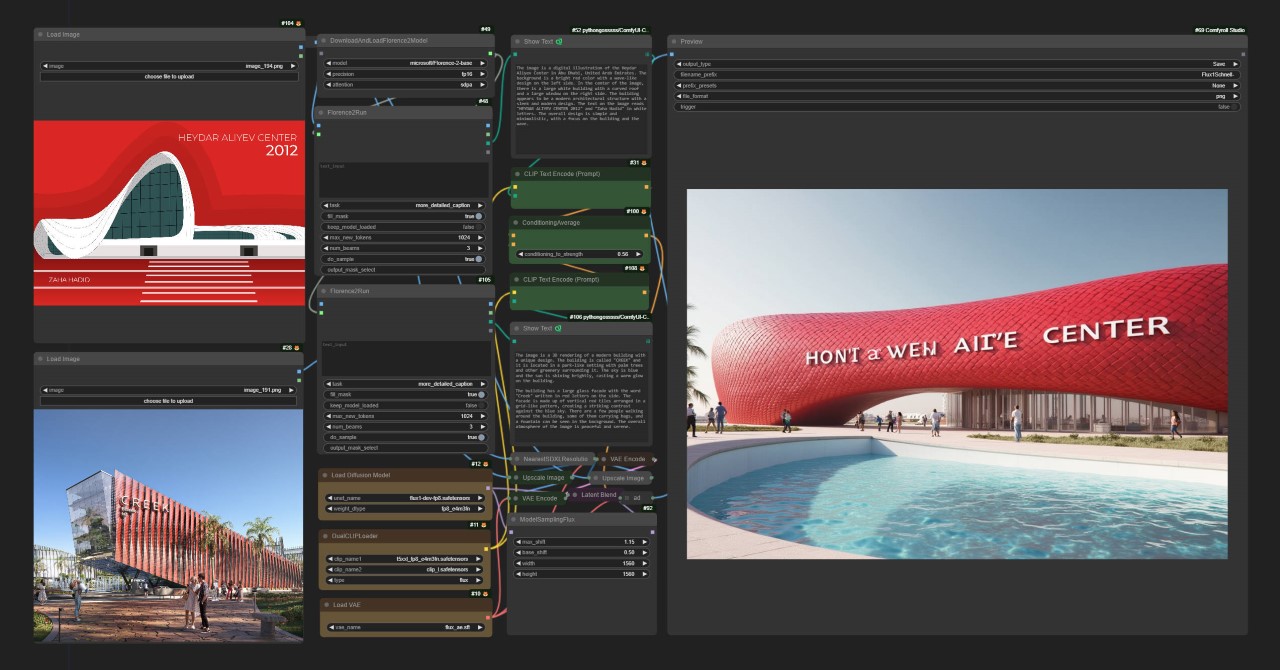Collapse the Preview node via its title dot

point(674,42)
